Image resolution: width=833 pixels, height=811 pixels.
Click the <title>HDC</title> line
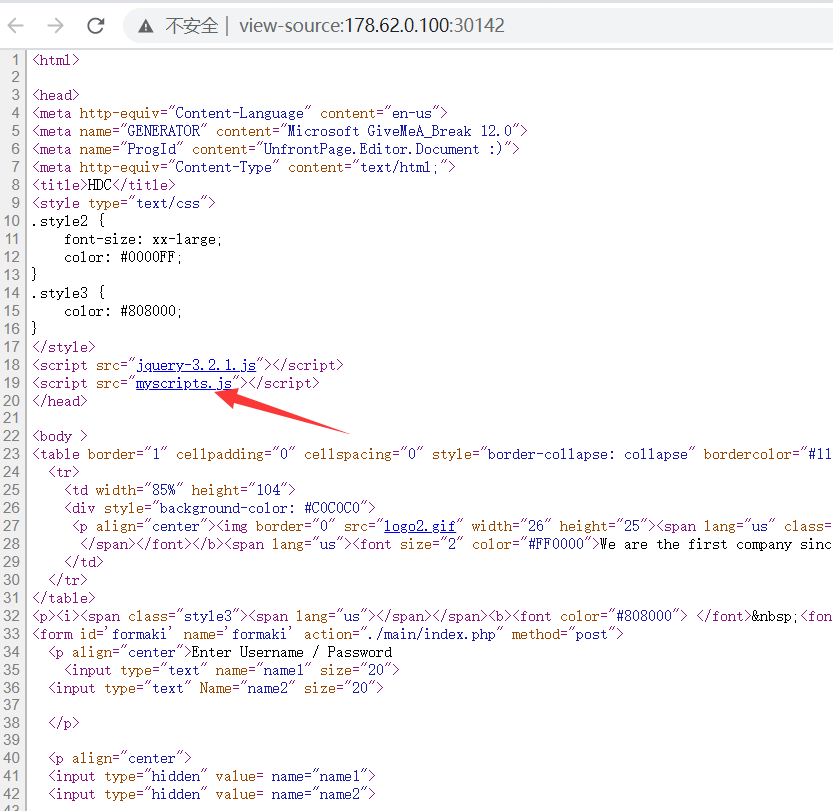click(x=104, y=185)
